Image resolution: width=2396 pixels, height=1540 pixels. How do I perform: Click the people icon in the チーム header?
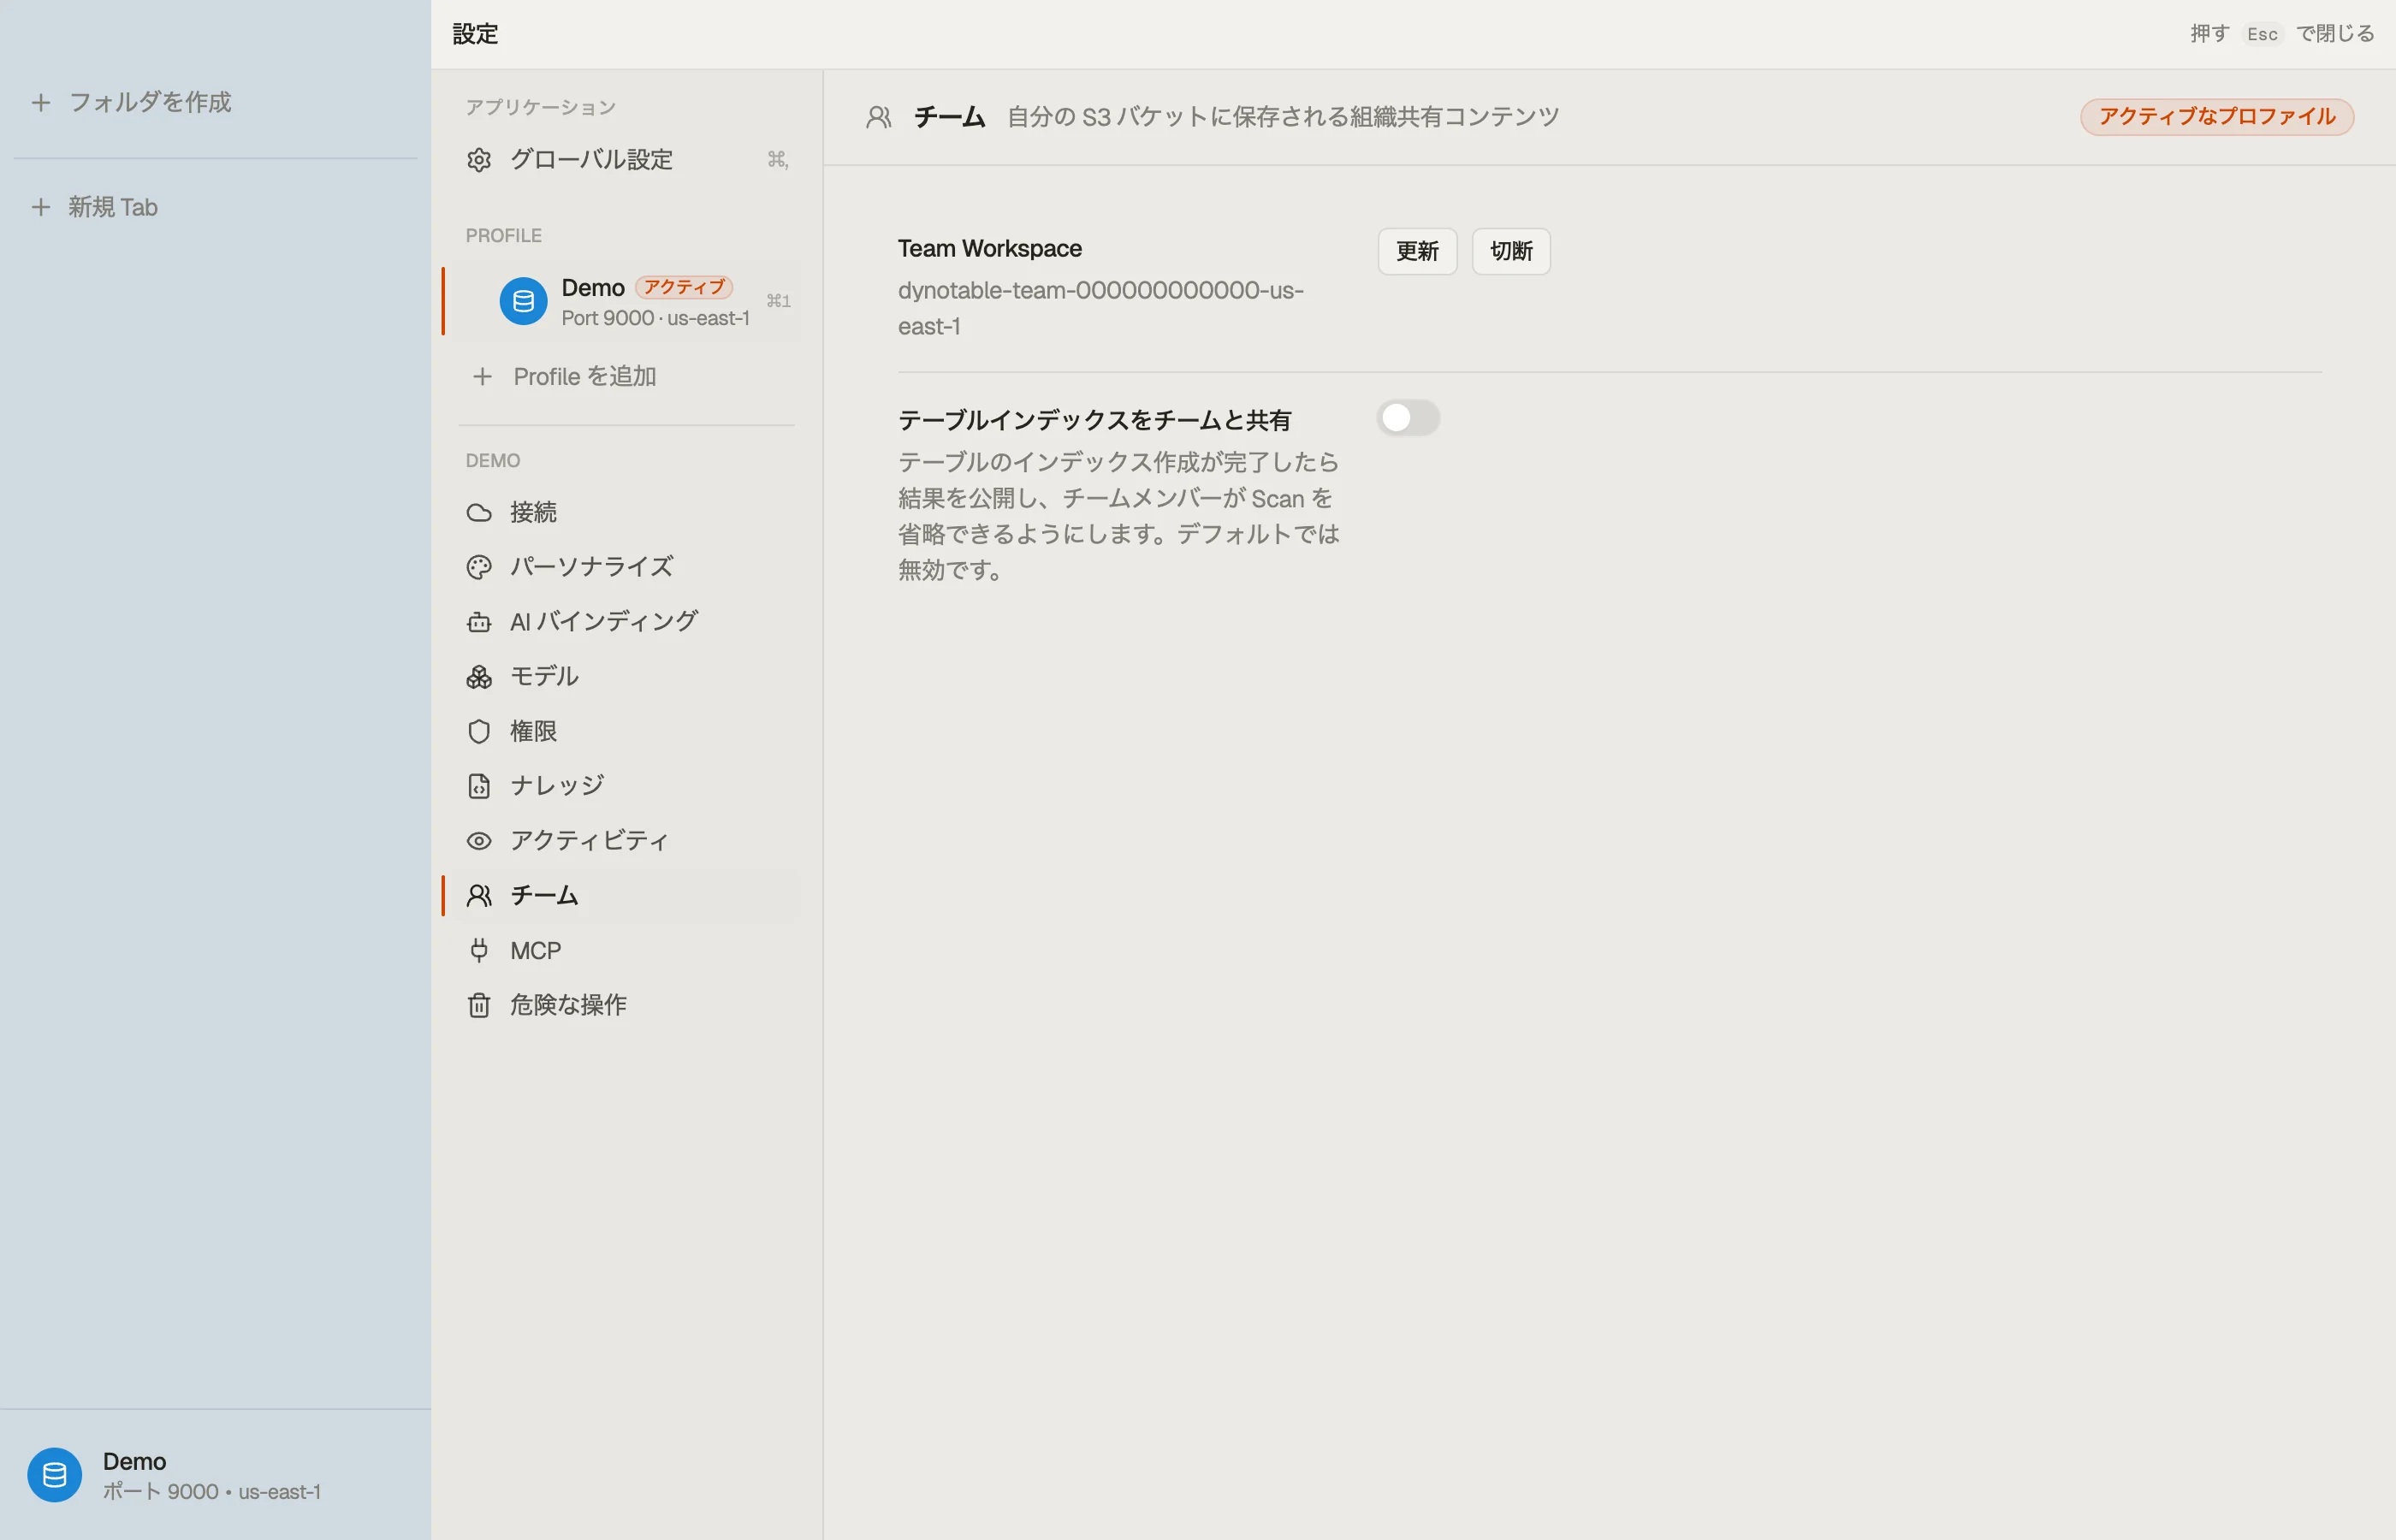click(x=878, y=117)
